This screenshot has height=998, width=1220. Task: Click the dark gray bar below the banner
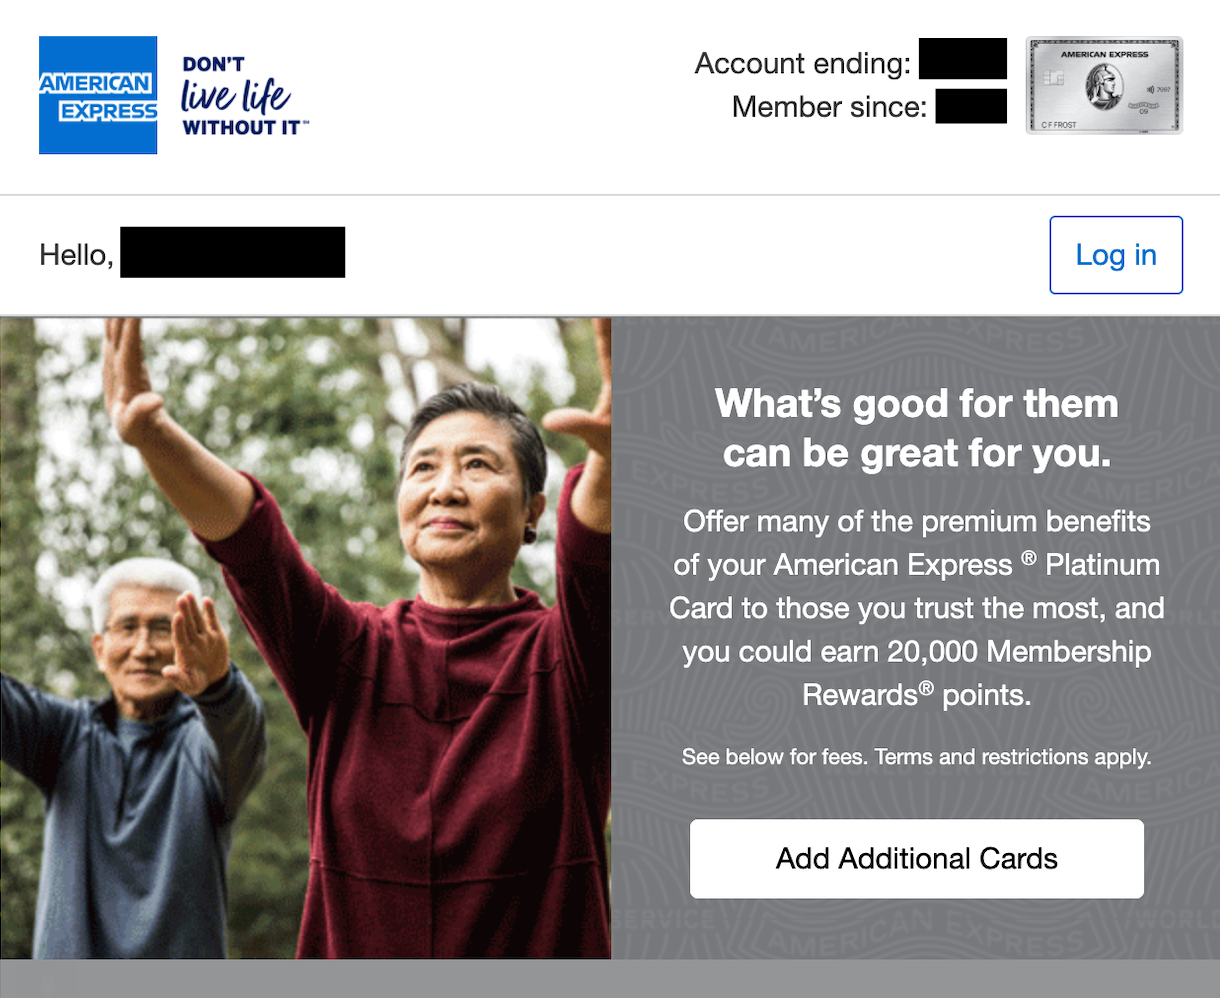[610, 979]
